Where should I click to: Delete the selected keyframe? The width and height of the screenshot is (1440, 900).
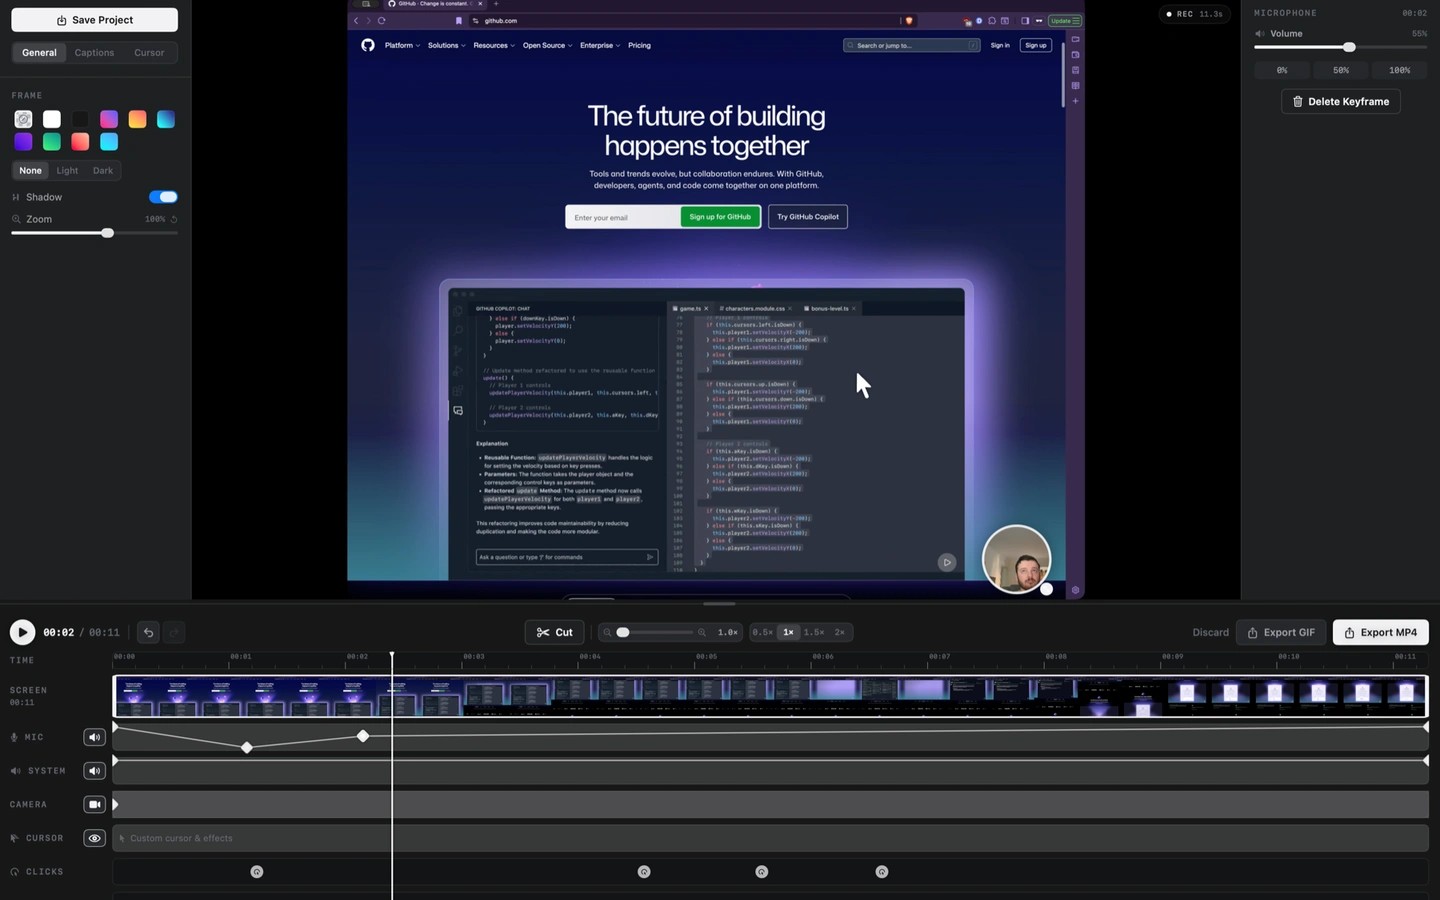click(1341, 101)
